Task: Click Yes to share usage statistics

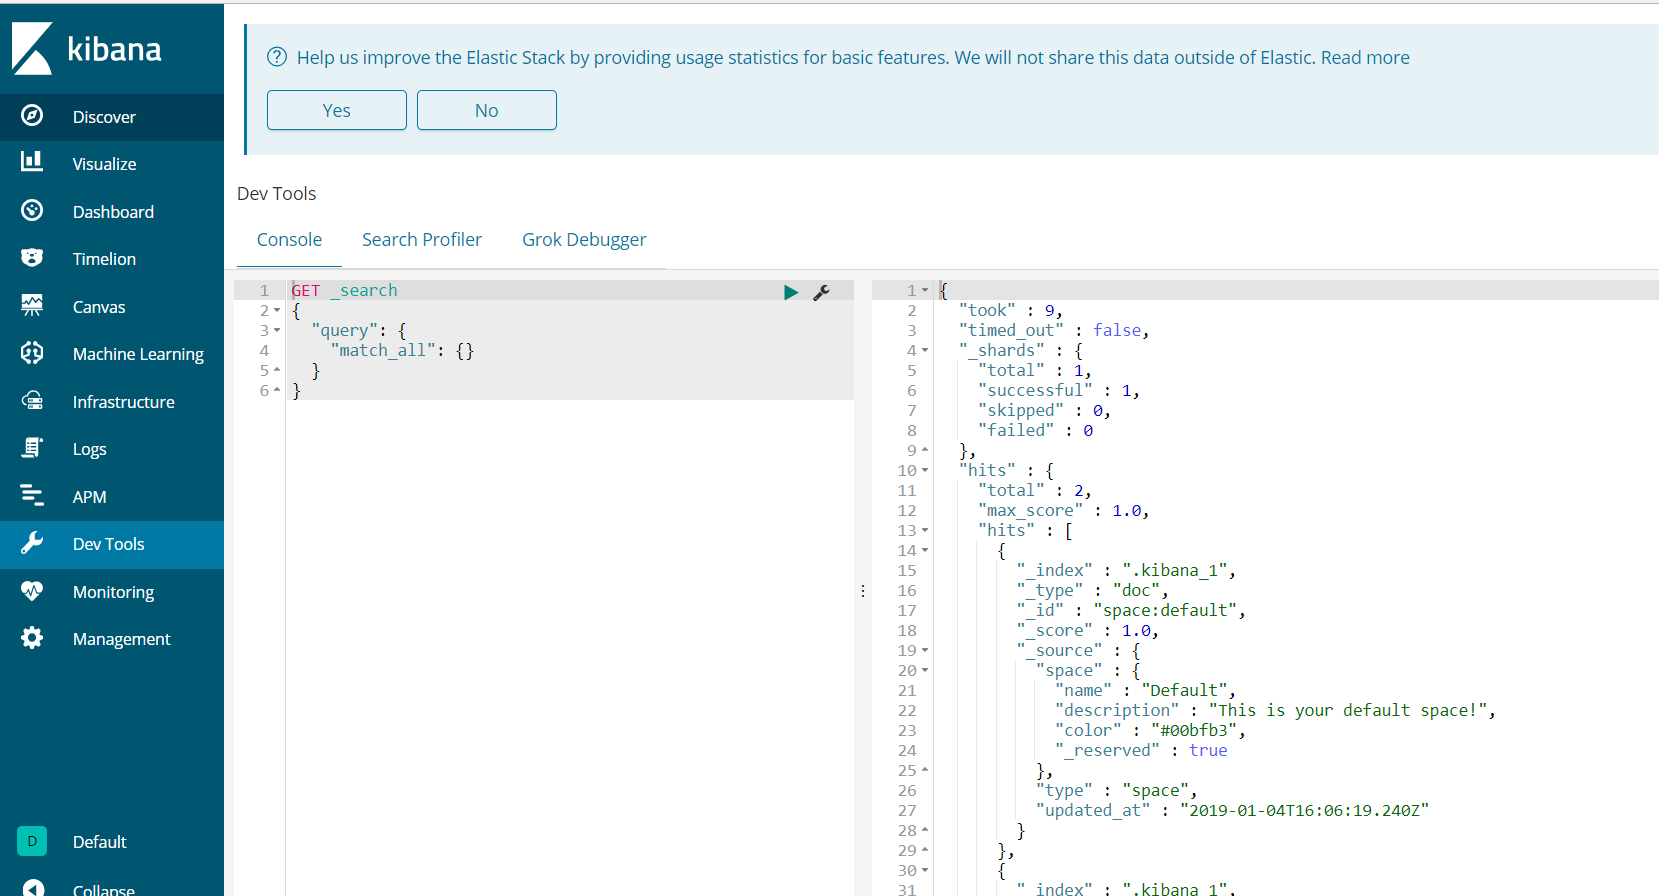Action: click(337, 110)
